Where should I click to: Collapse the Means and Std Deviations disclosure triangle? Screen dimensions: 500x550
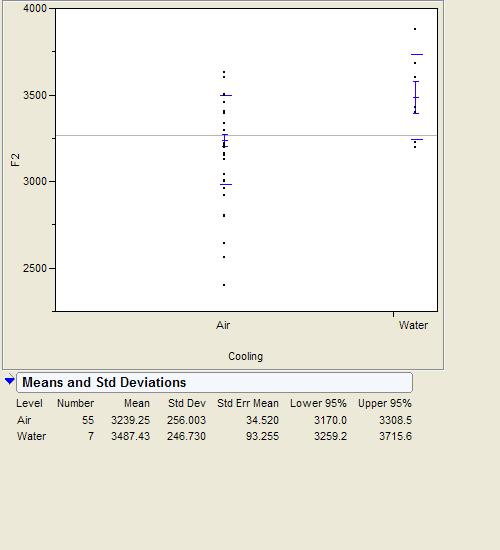(10, 381)
